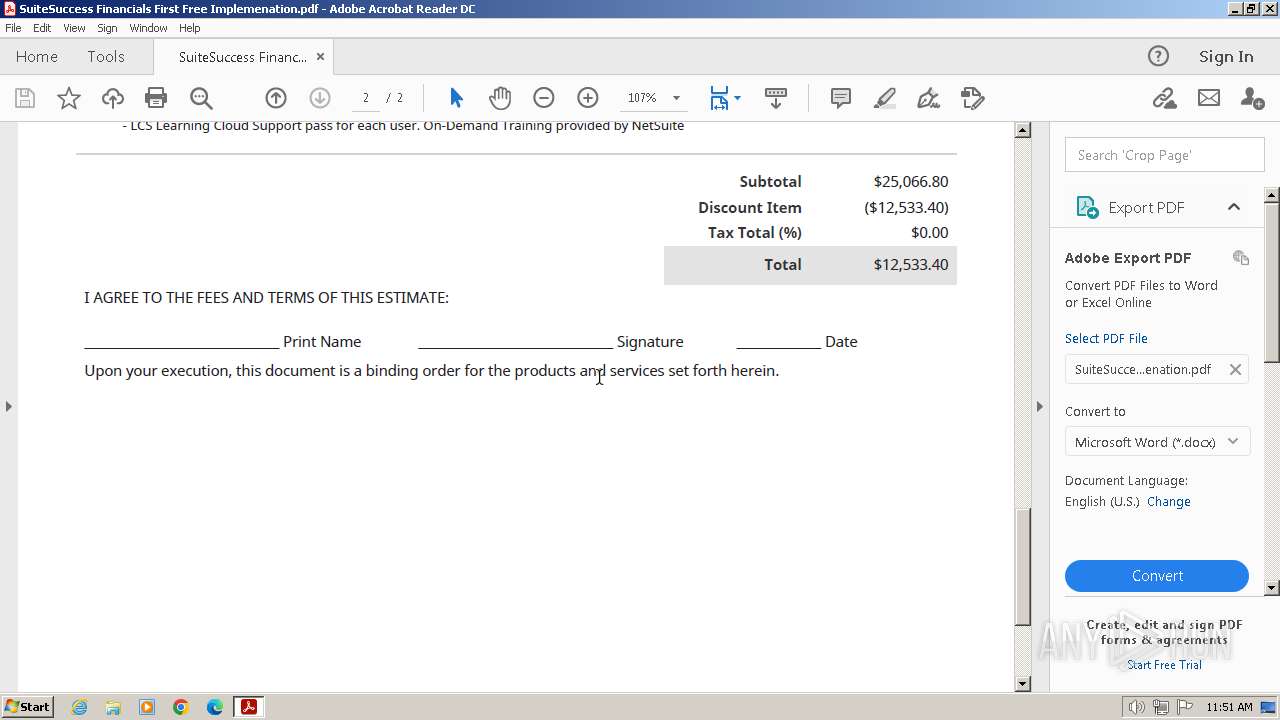The height and width of the screenshot is (720, 1280).
Task: Click Start Free Trial link
Action: (1164, 664)
